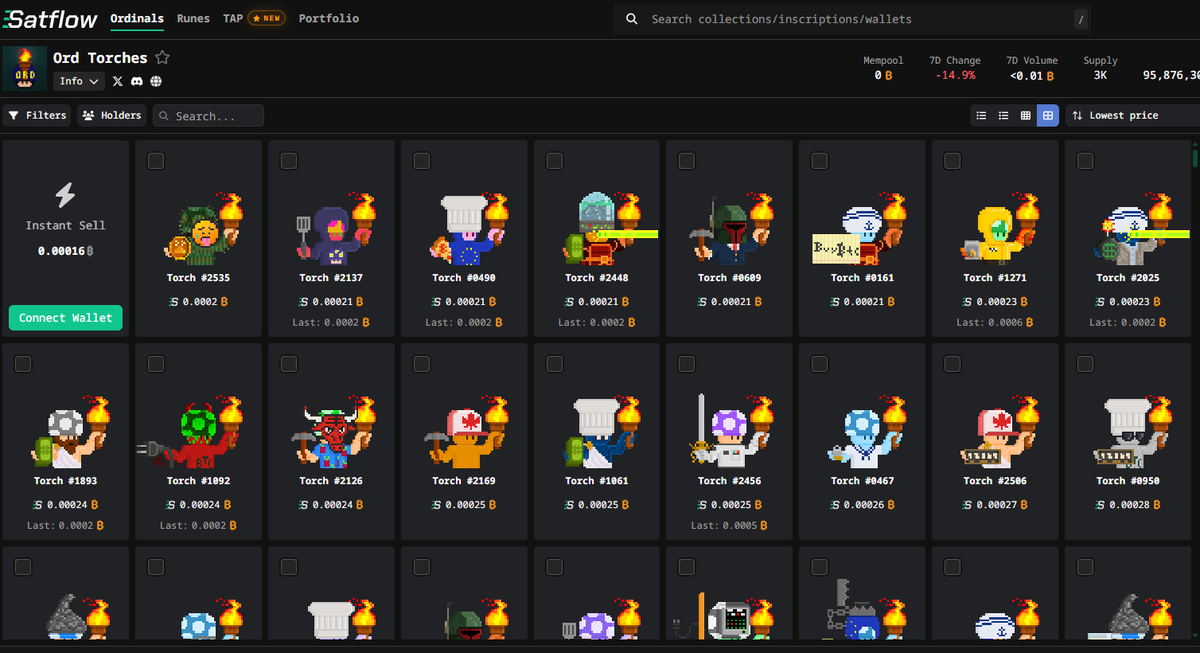Viewport: 1200px width, 653px height.
Task: Select the Torch #2456 checkbox
Action: click(x=687, y=364)
